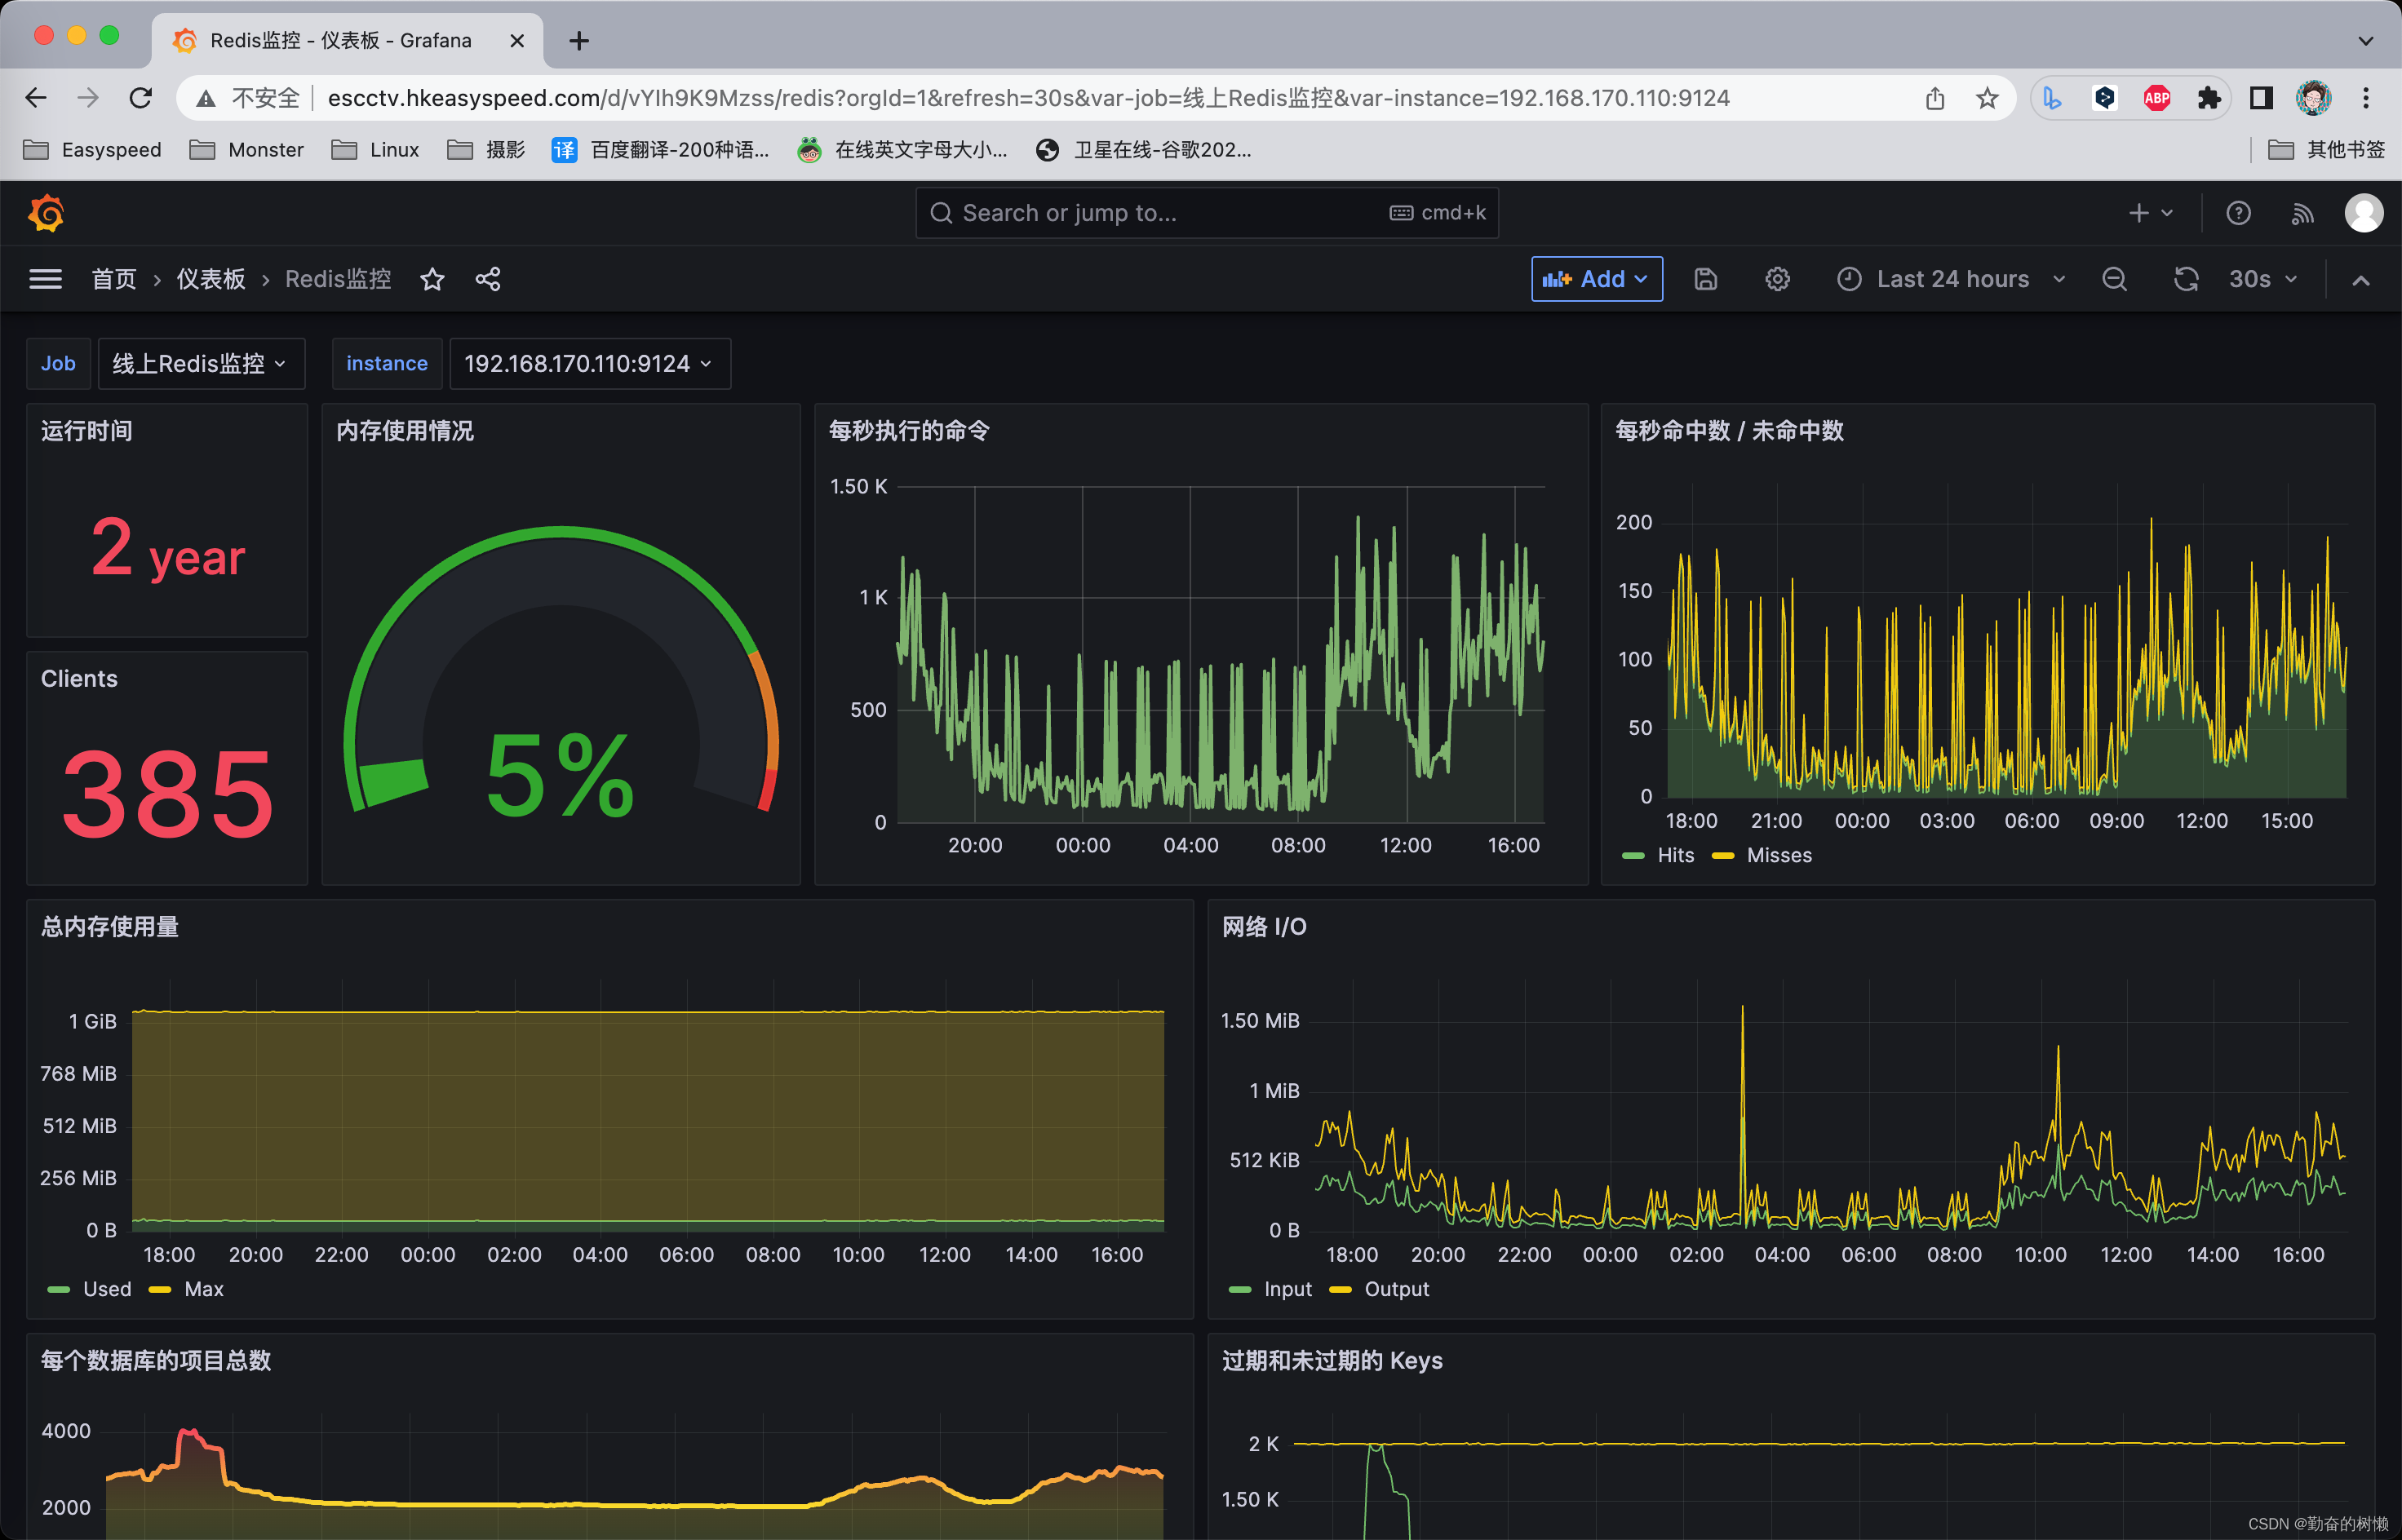Open the hamburger navigation menu
This screenshot has width=2402, height=1540.
pos(45,279)
